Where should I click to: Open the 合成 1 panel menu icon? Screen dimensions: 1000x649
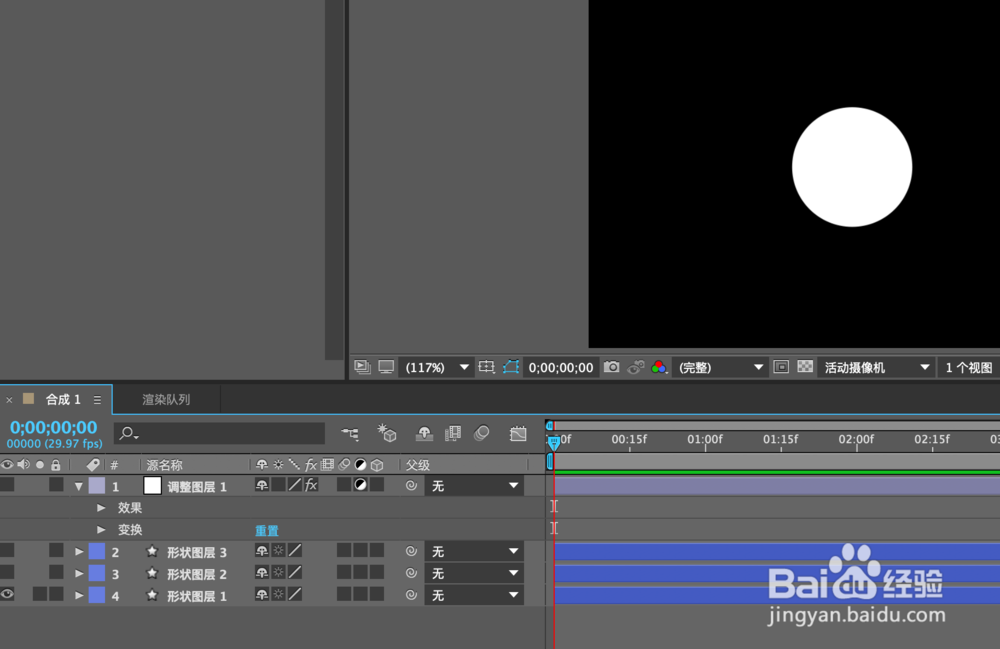[98, 400]
